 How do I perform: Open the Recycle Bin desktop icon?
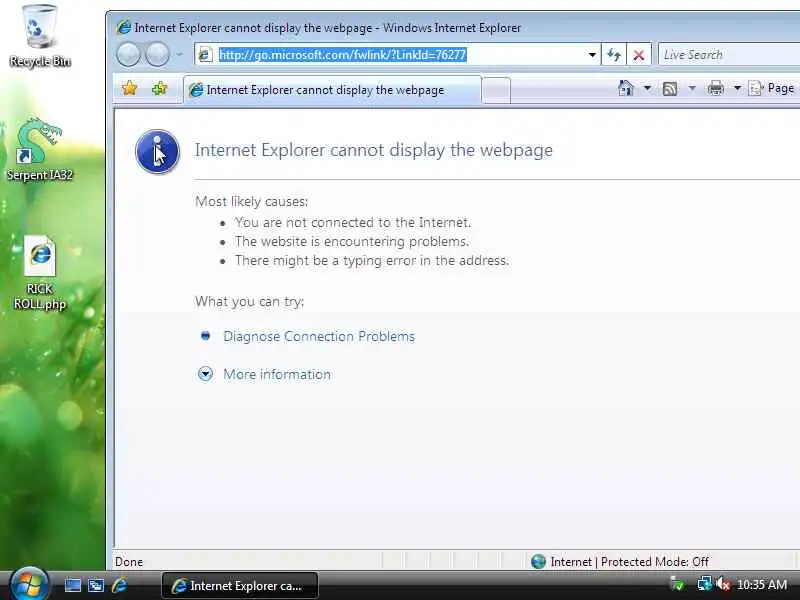pos(40,36)
